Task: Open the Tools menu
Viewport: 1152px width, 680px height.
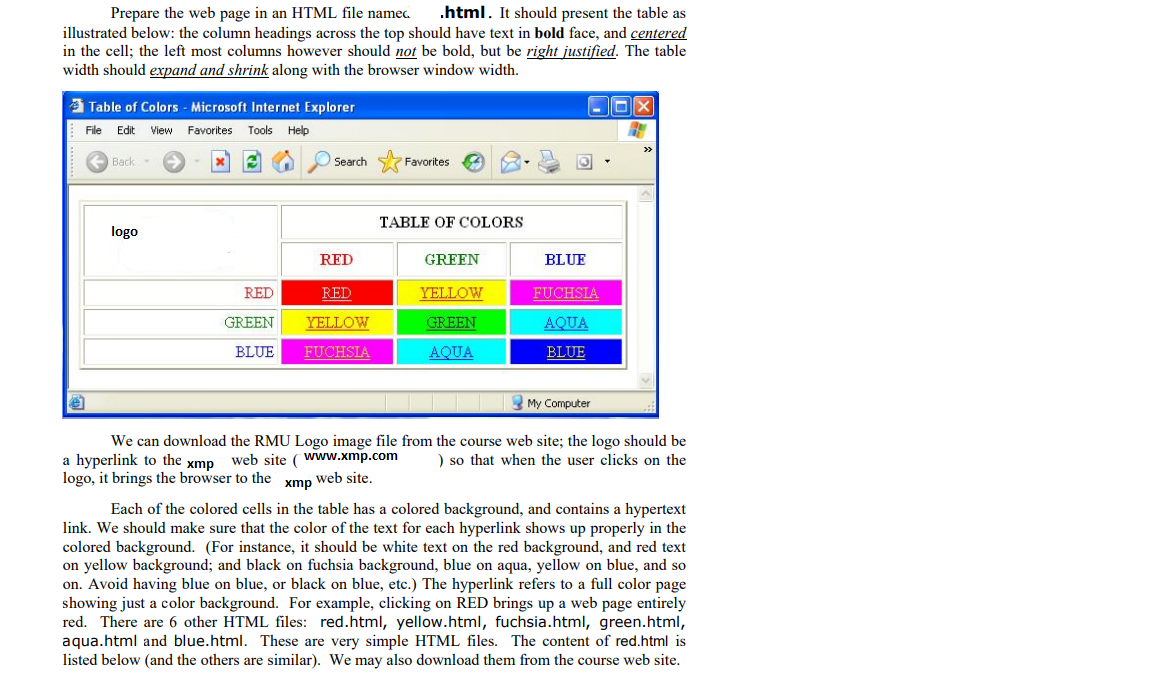Action: click(260, 130)
